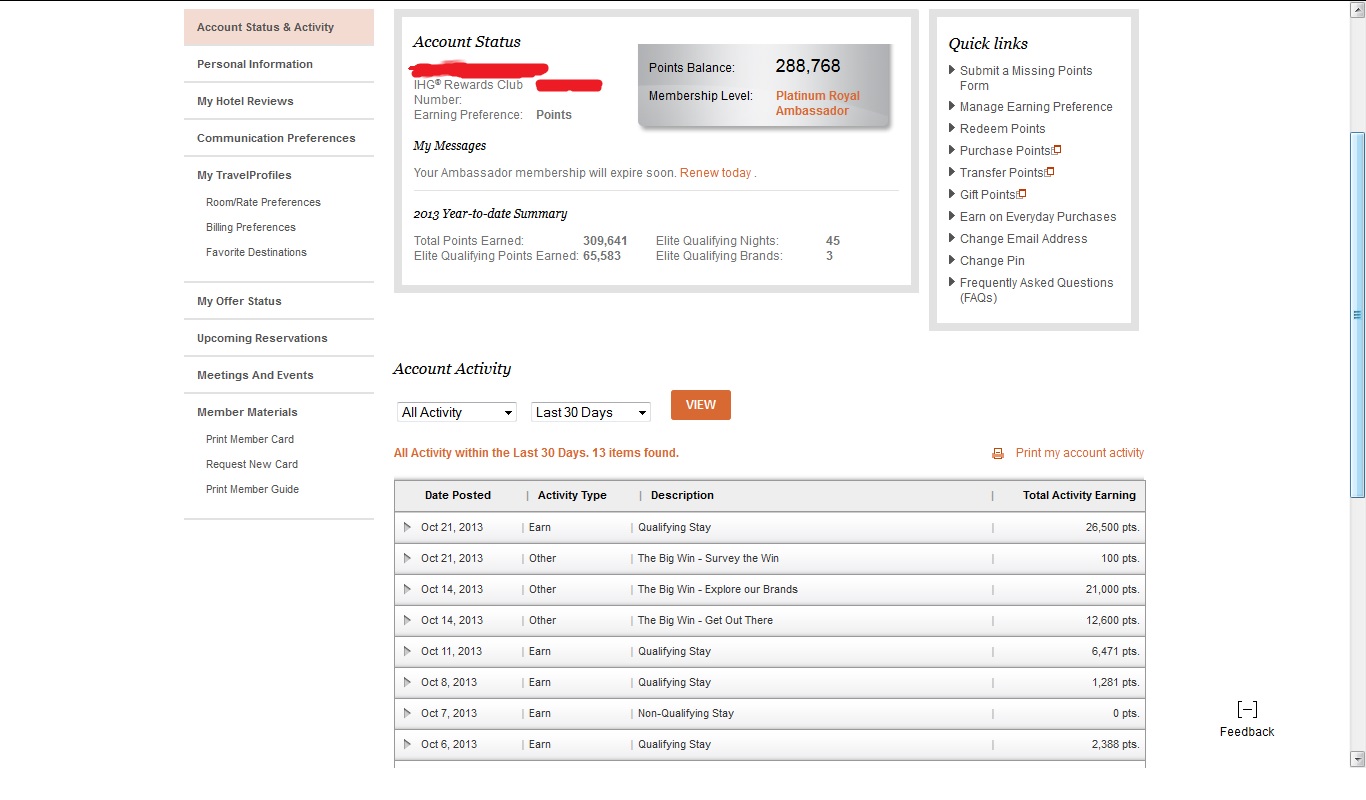1366x800 pixels.
Task: Click the Print Member Card link
Action: [x=250, y=439]
